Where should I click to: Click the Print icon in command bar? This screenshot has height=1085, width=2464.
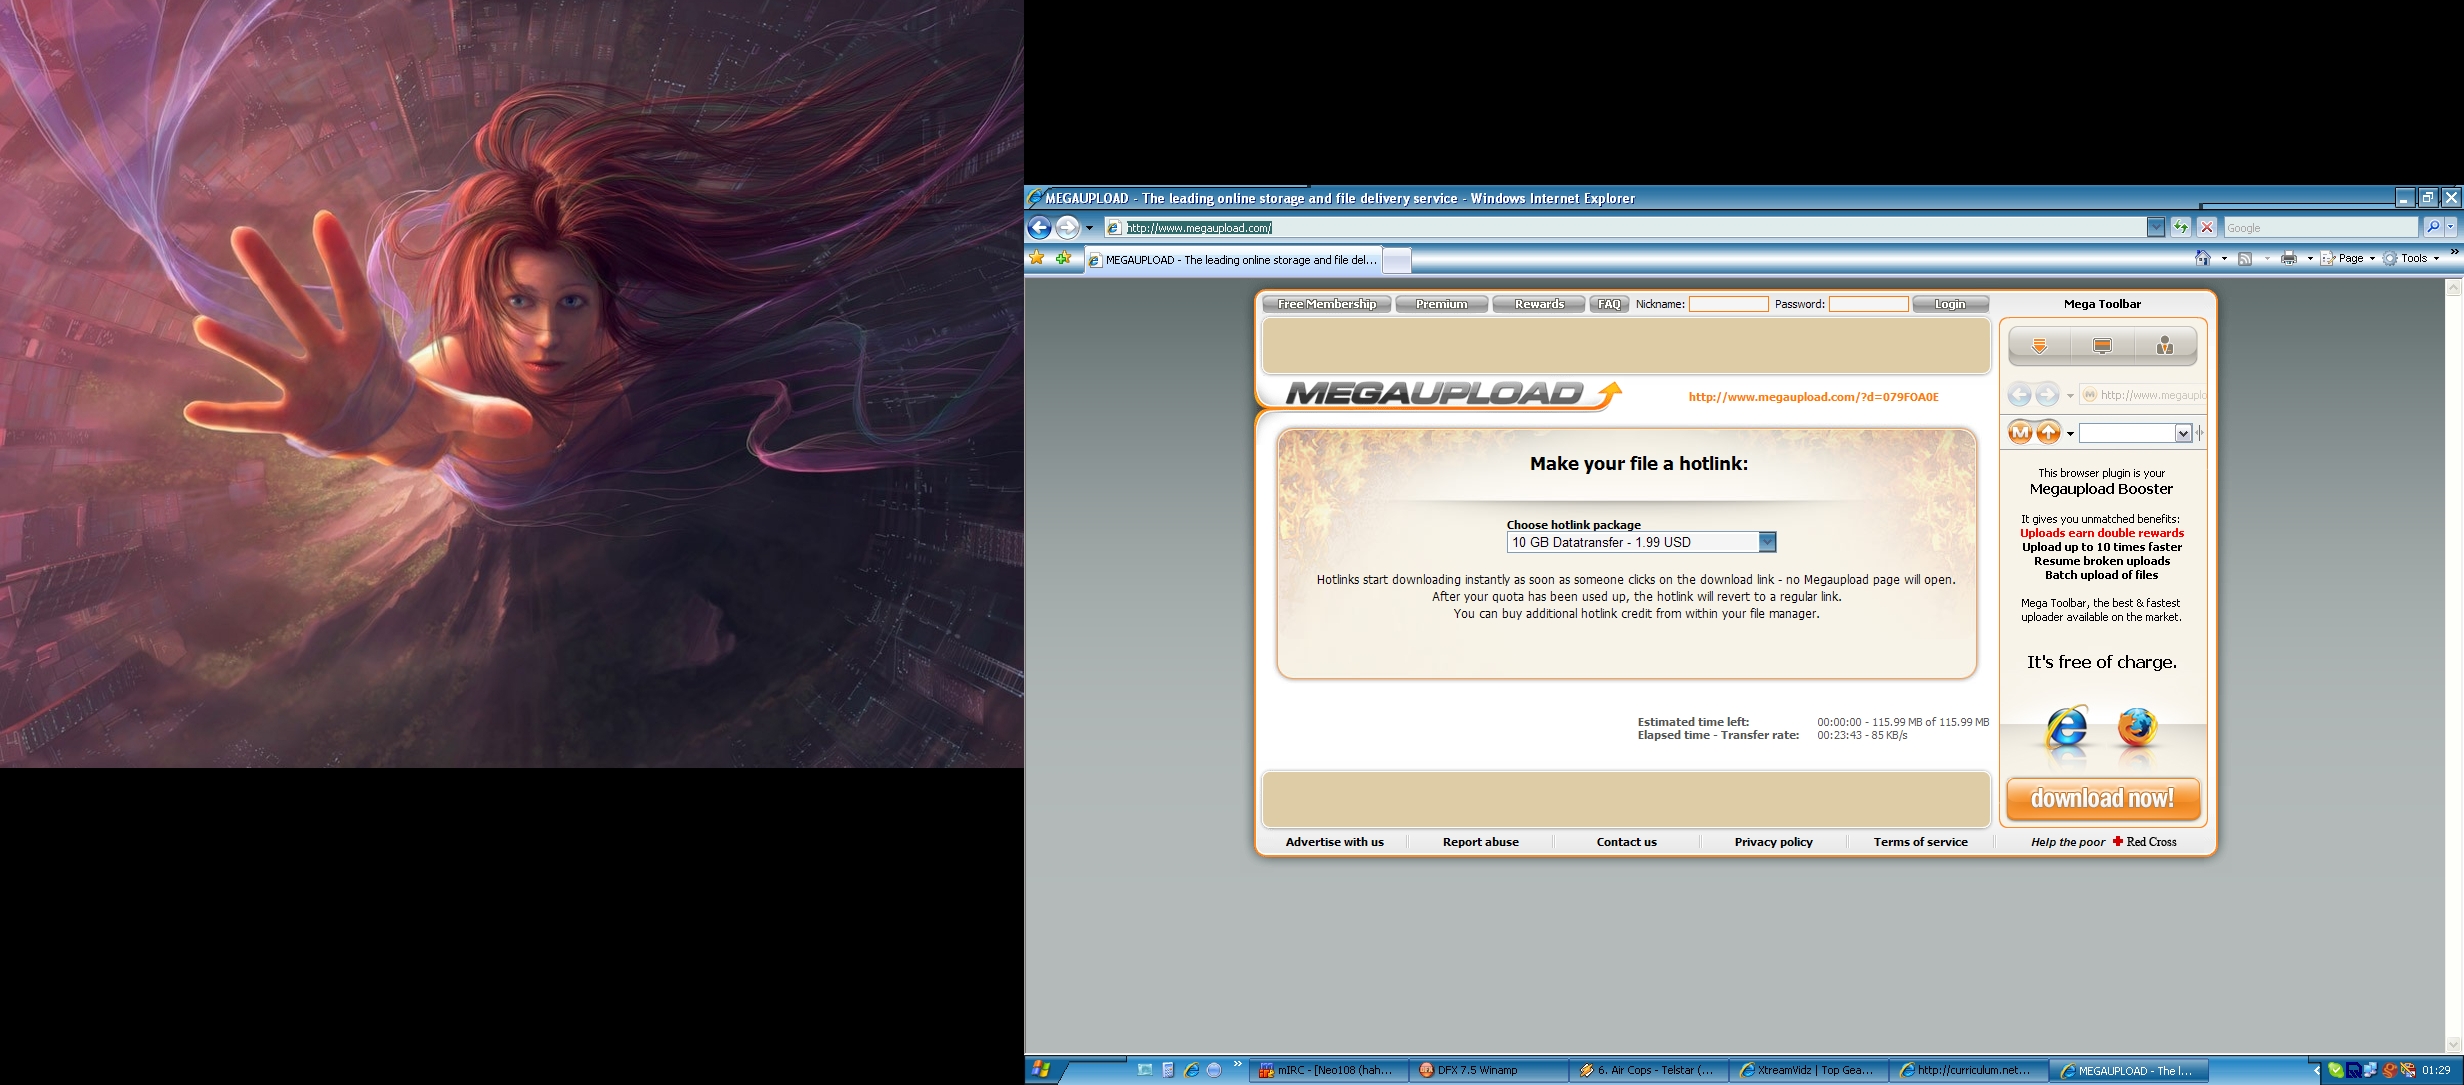point(2288,258)
